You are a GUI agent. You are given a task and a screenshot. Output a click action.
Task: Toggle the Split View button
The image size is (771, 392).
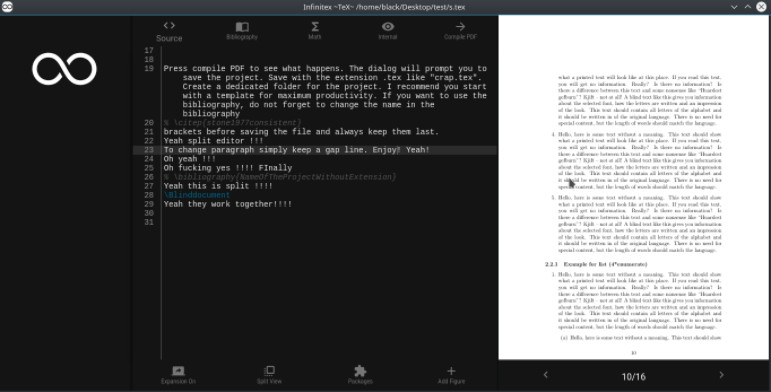[269, 375]
